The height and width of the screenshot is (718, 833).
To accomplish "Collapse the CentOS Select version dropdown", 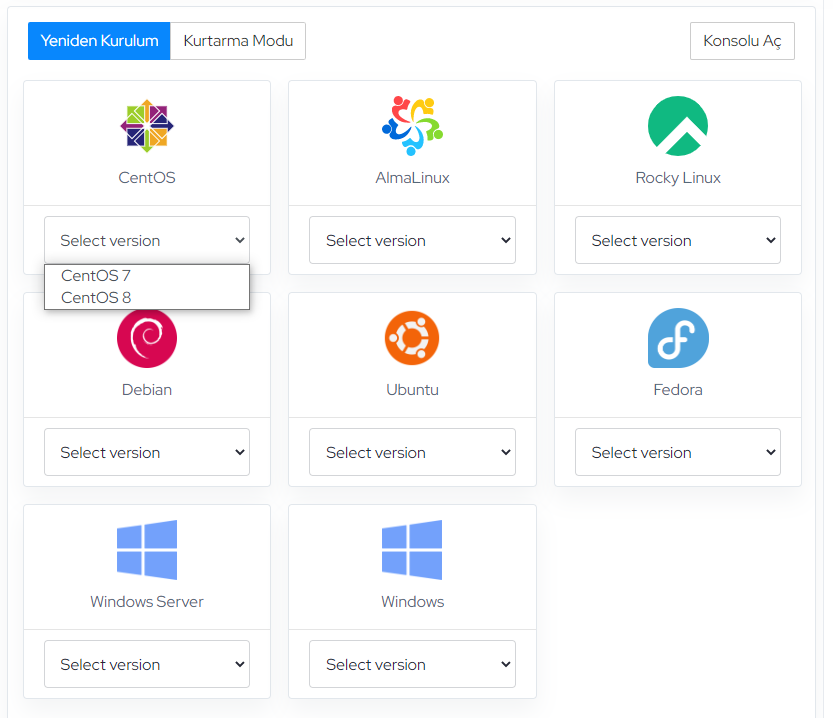I will 147,240.
